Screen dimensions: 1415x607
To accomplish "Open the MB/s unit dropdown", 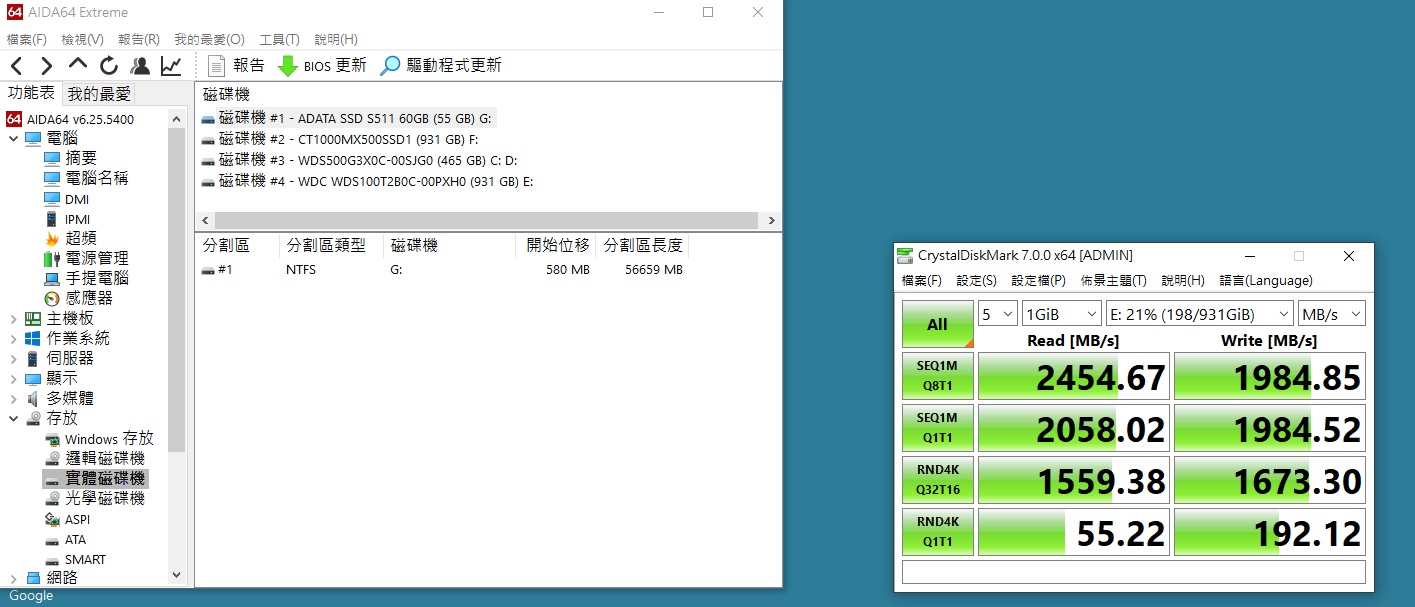I will [1331, 313].
